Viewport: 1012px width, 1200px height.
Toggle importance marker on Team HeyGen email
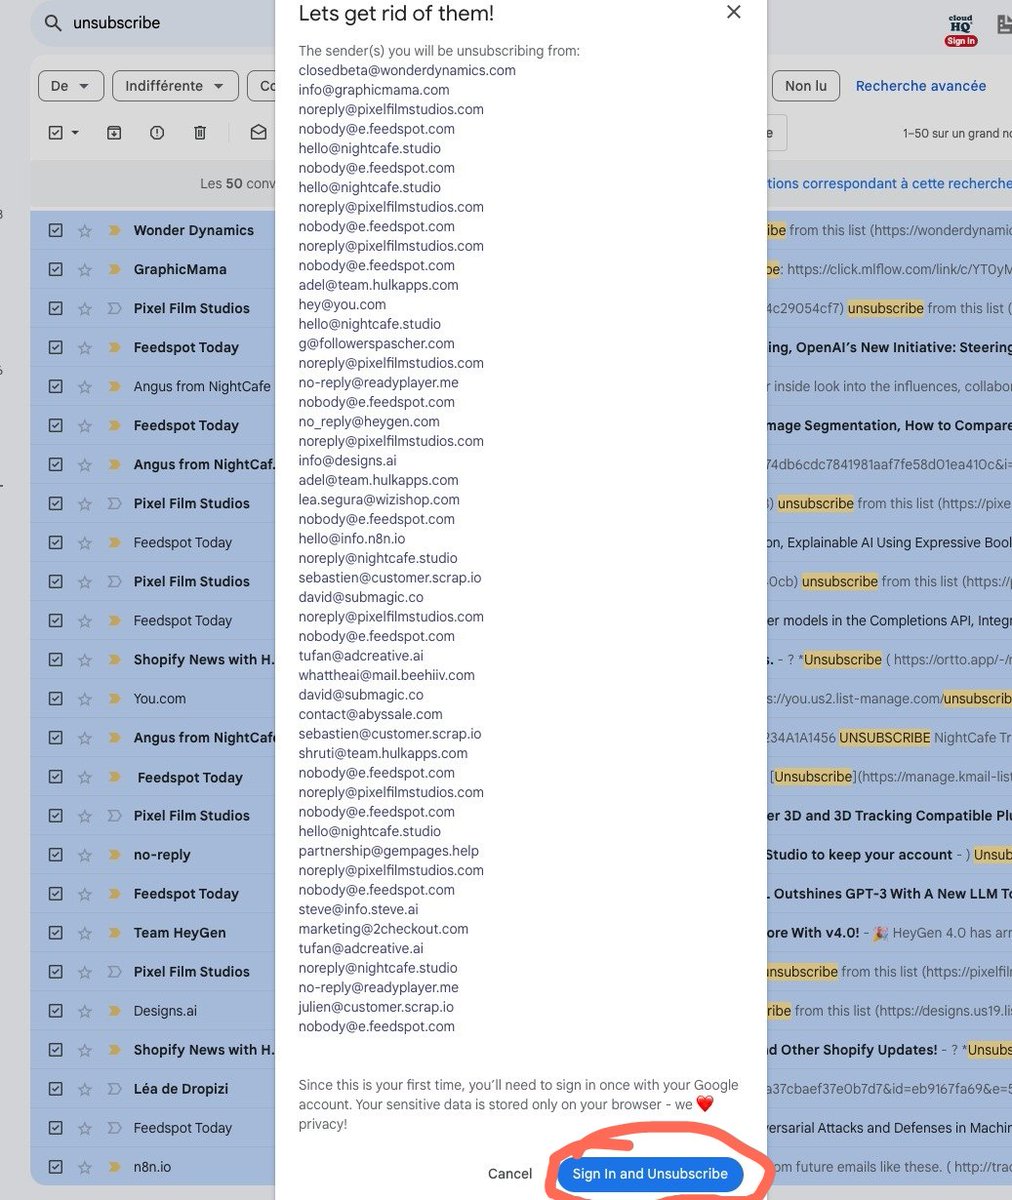click(x=114, y=932)
